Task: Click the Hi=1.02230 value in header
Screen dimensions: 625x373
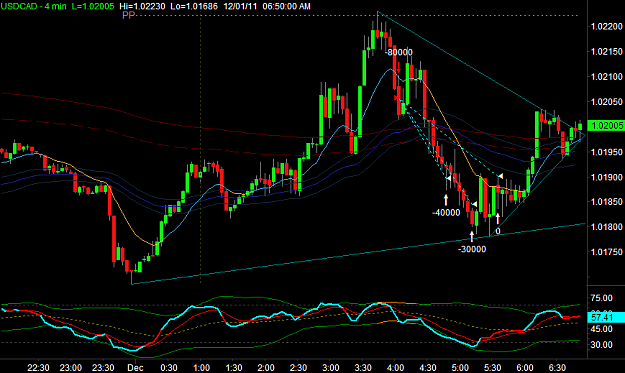Action: 143,6
